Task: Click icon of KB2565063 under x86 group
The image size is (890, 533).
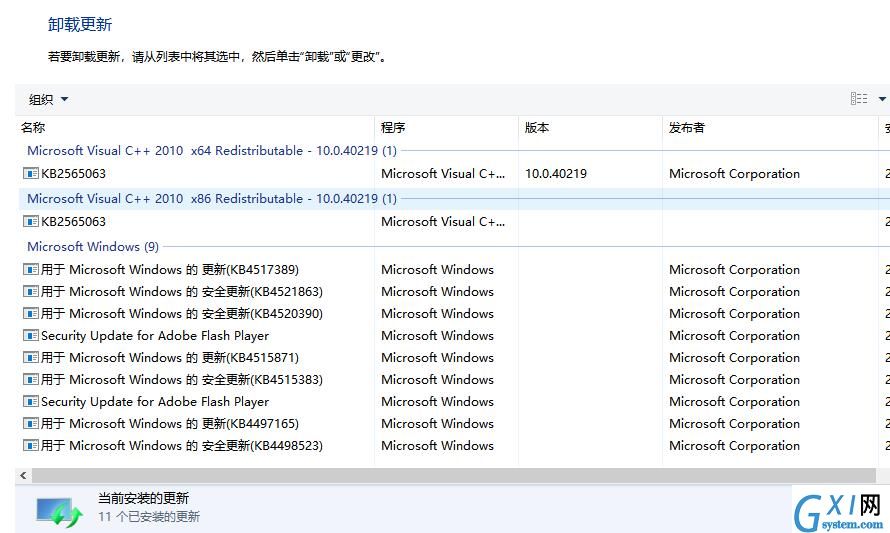Action: point(31,221)
